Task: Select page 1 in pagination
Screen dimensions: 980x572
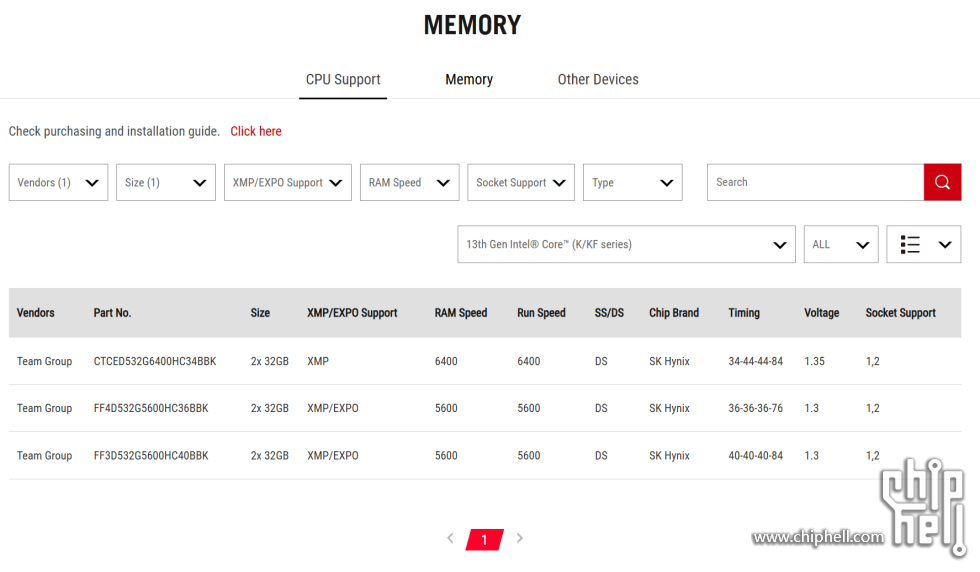Action: tap(484, 539)
